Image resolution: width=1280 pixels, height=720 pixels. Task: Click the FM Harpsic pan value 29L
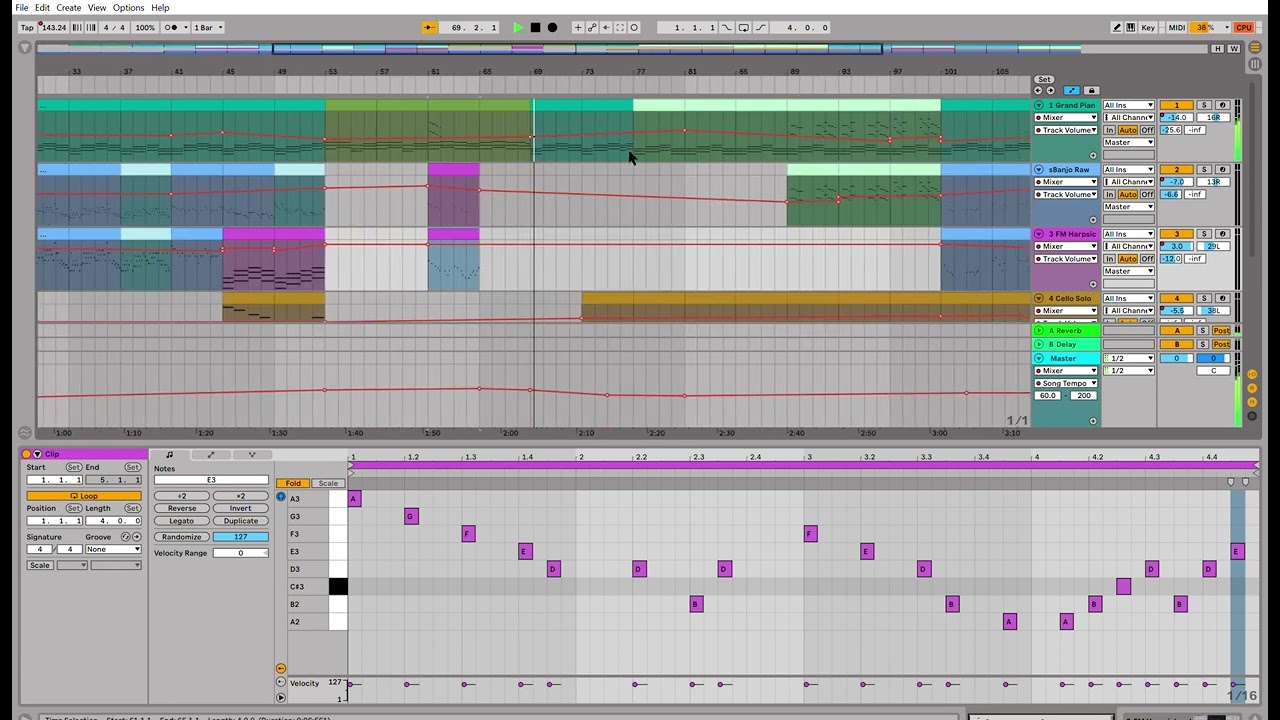1213,246
